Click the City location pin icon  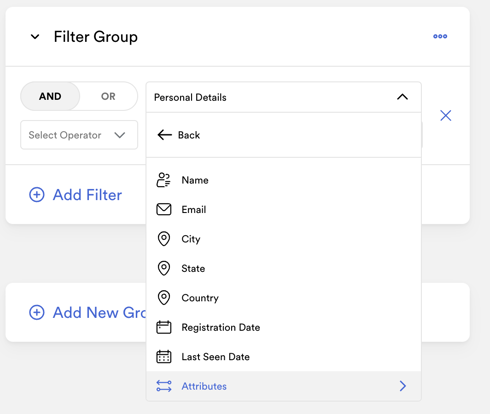(x=164, y=239)
